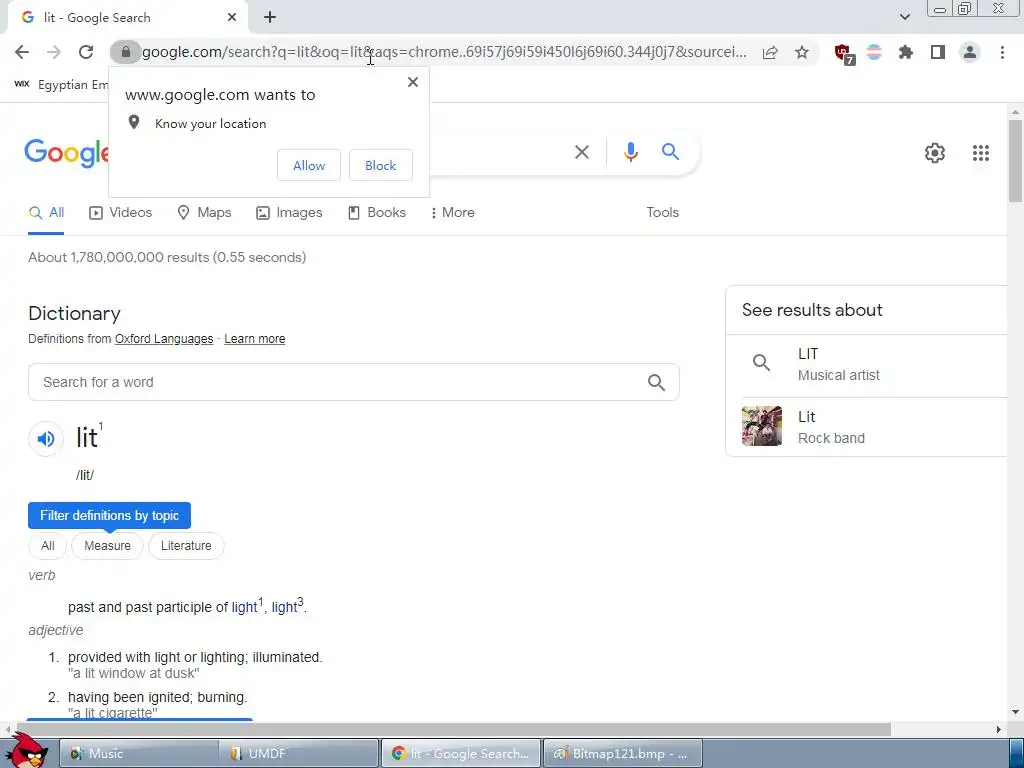Switch to the Images tab
Screen dimensions: 1024x768
(289, 213)
